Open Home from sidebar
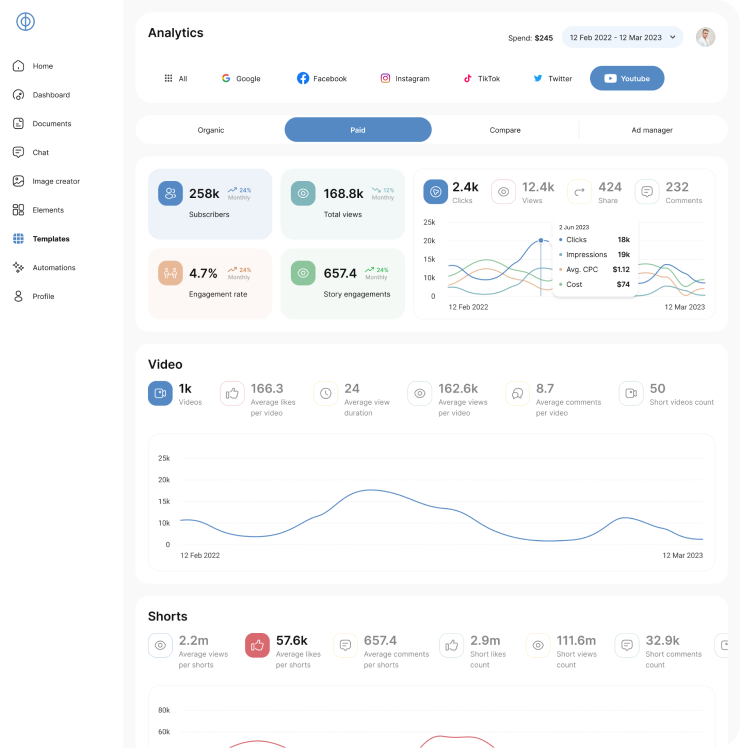 click(x=33, y=66)
